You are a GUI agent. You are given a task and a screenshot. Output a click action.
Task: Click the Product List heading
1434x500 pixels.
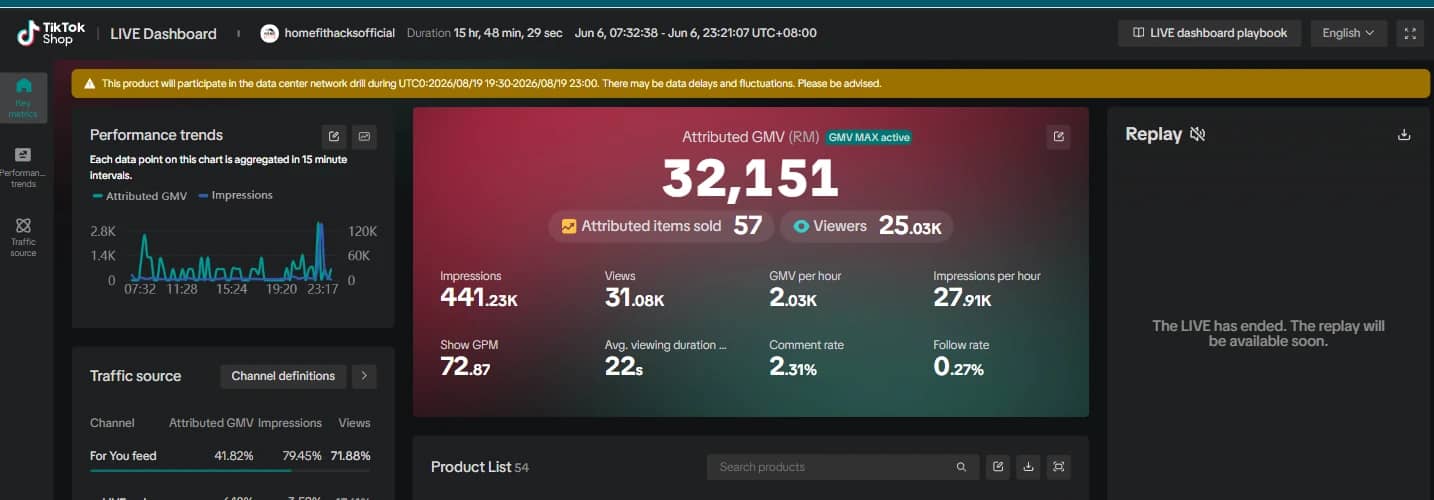click(470, 467)
